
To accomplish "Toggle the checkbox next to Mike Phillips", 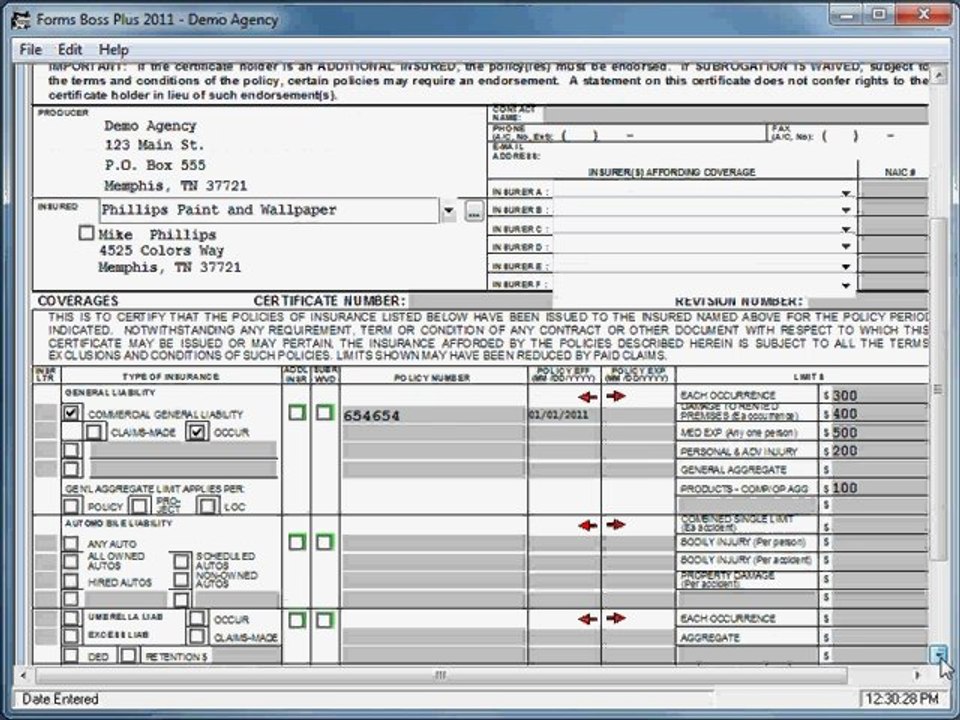I will click(87, 233).
